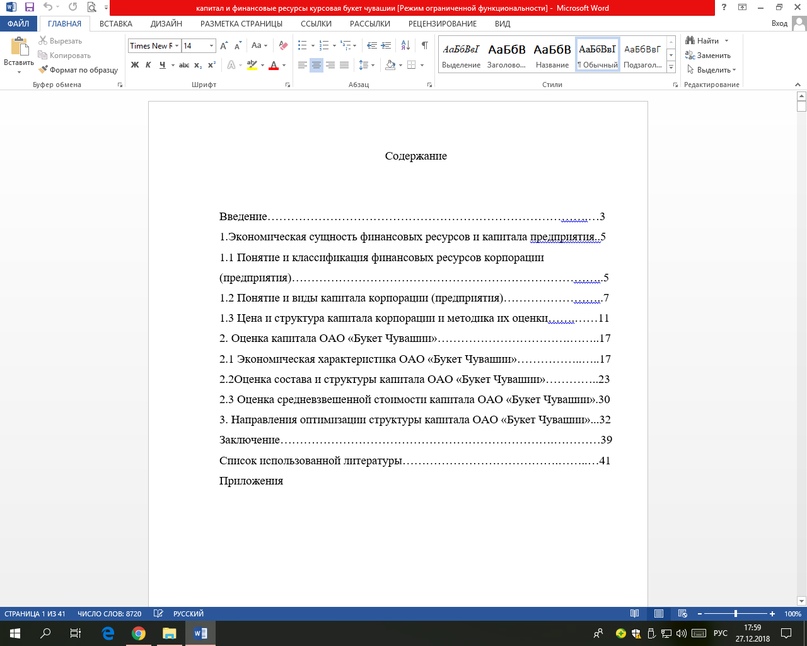Toggle underline (Ч) formatting
This screenshot has width=807, height=646.
coord(163,65)
